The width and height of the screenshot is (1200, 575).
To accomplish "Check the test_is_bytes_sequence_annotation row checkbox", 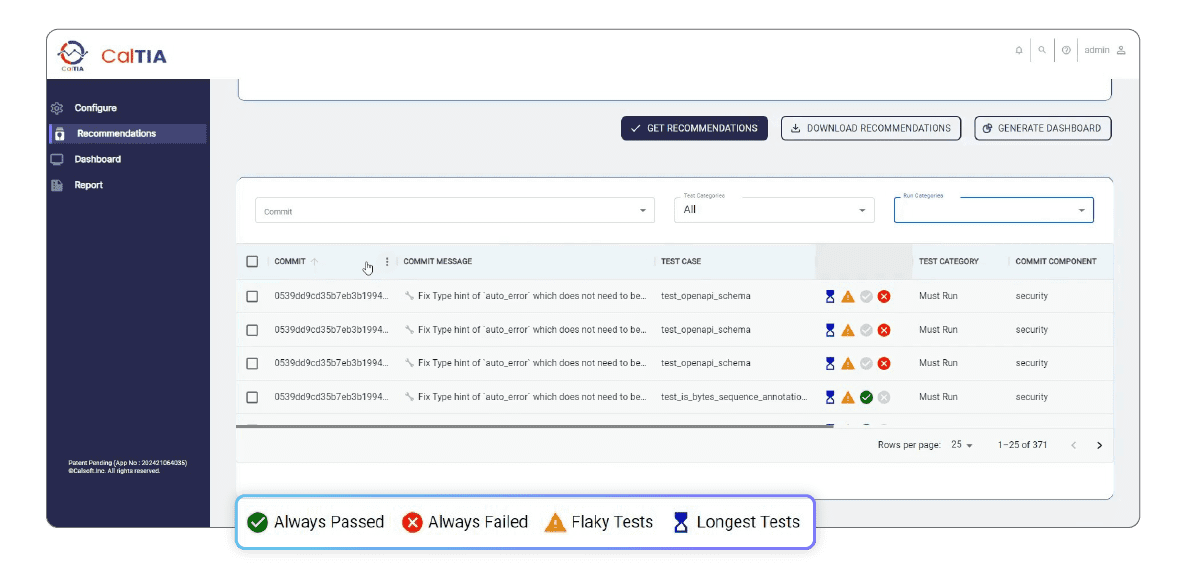I will pyautogui.click(x=252, y=397).
